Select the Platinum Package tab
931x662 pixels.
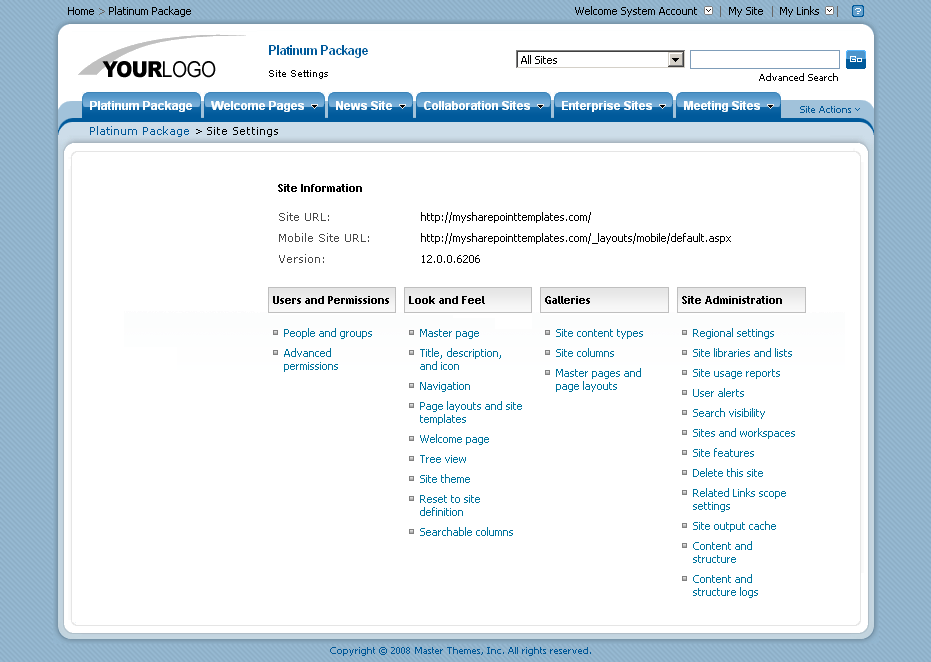click(141, 105)
